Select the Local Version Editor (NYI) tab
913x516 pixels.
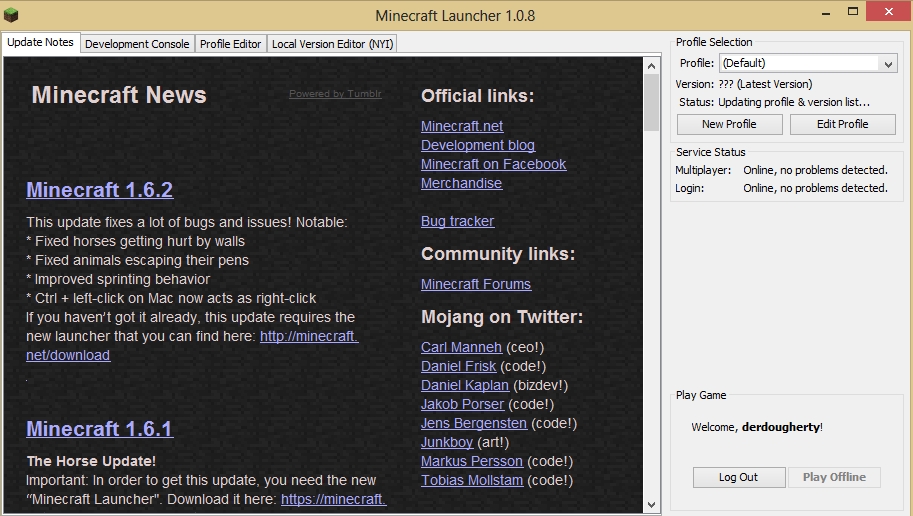(333, 44)
